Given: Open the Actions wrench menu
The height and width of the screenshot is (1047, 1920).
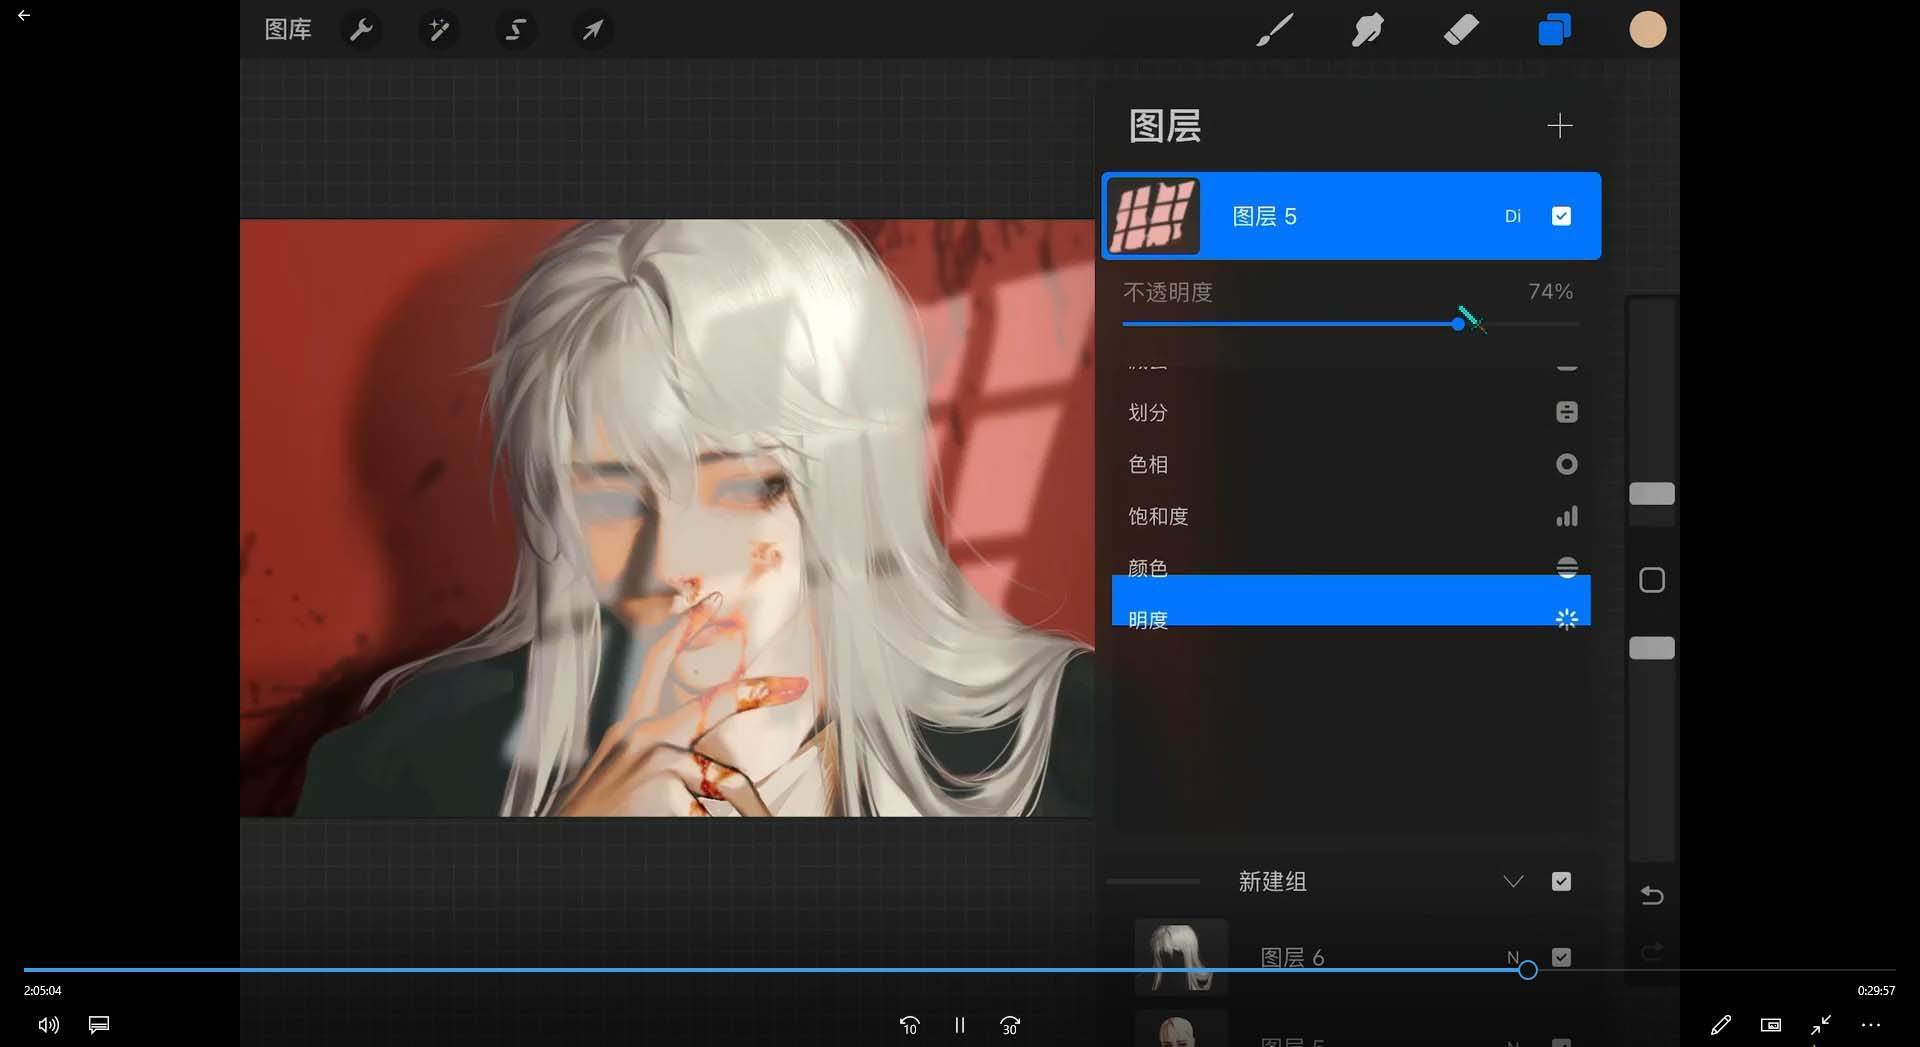Looking at the screenshot, I should 361,29.
